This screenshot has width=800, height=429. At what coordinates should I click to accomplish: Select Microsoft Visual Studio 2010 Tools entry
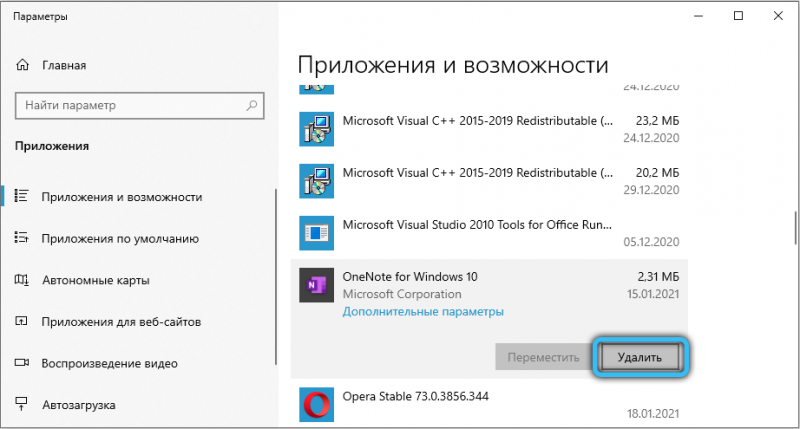489,233
